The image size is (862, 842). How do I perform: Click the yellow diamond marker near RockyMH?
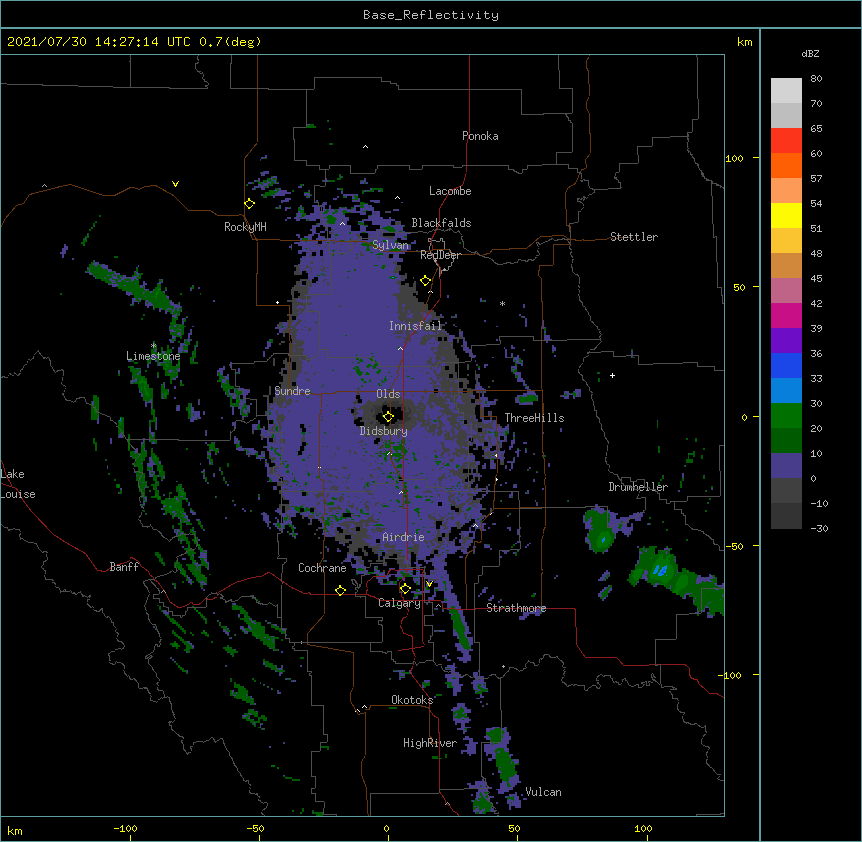click(x=250, y=204)
